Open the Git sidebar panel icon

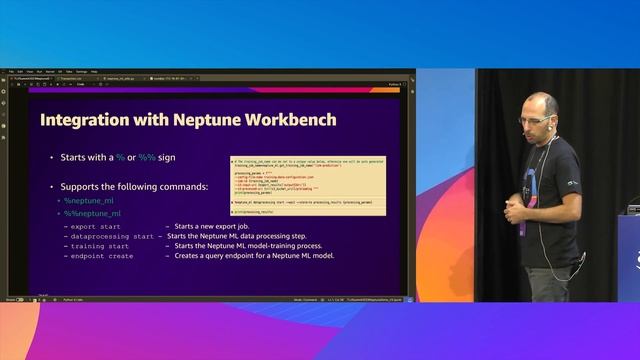coord(3,103)
